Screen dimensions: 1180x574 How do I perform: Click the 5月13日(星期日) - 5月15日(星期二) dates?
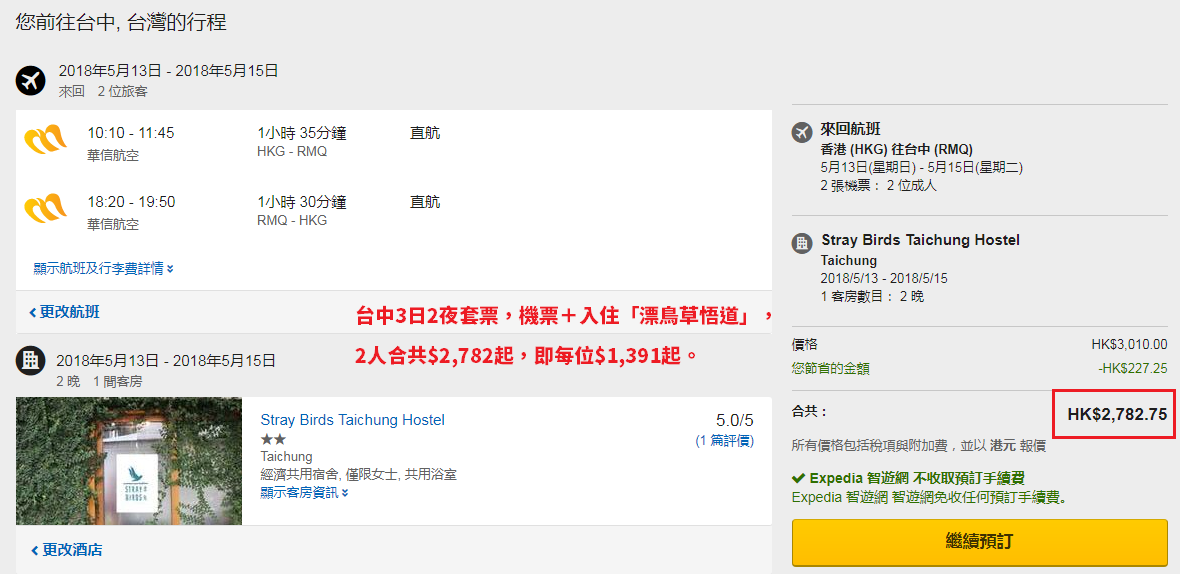coord(921,167)
